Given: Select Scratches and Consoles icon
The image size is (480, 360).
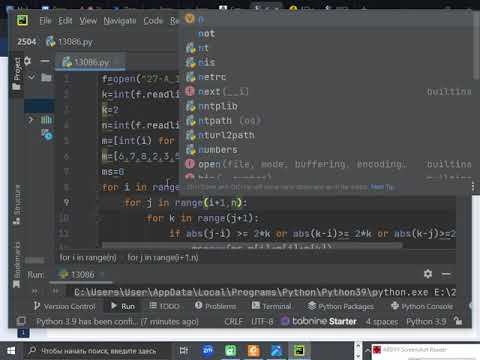Looking at the screenshot, I should tap(47, 135).
